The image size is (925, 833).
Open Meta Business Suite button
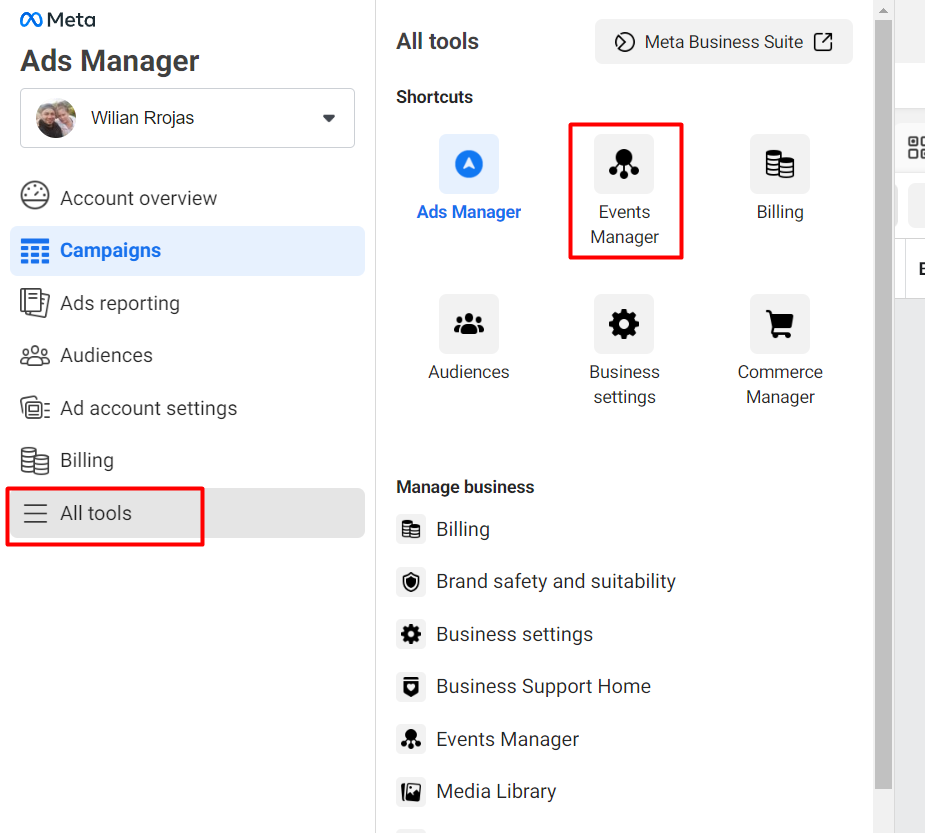723,42
